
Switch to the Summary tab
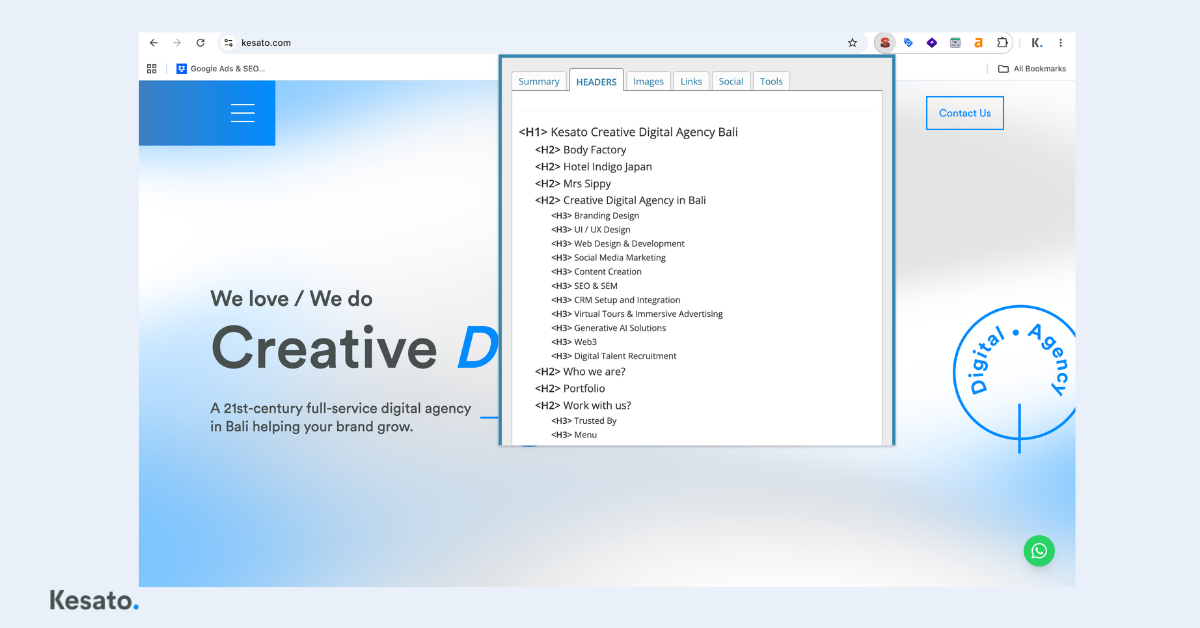point(539,81)
